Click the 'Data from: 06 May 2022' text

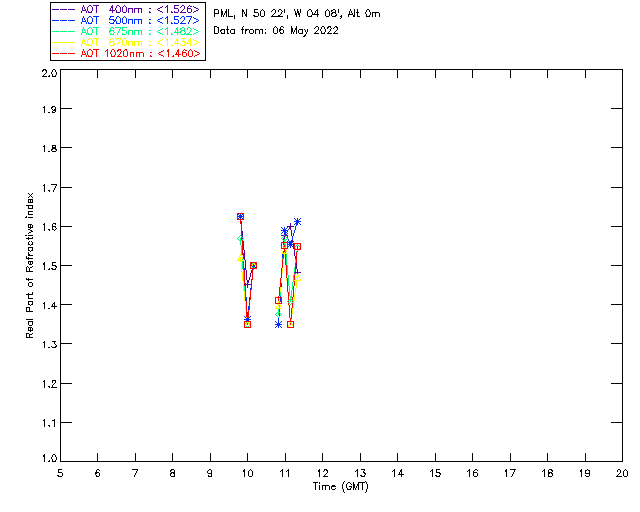pyautogui.click(x=276, y=31)
